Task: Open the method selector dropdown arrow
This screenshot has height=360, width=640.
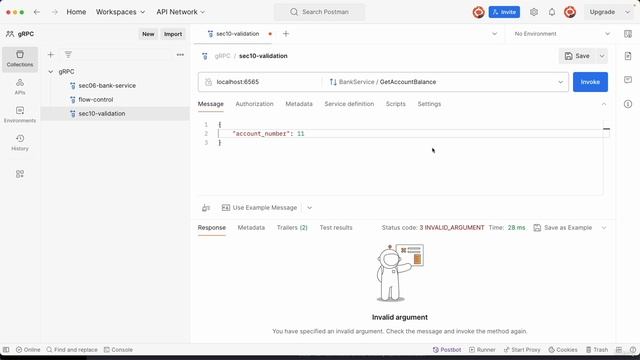Action: point(560,82)
